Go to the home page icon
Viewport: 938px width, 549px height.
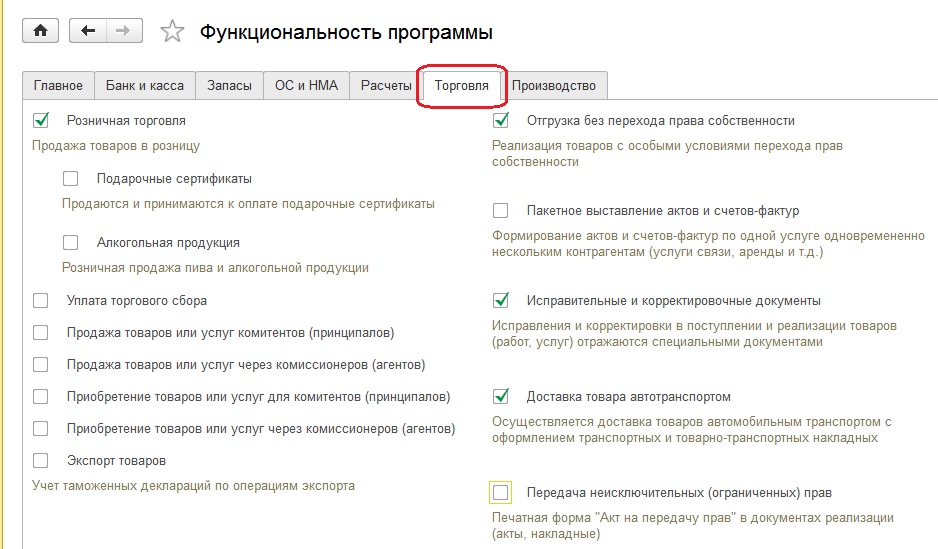pyautogui.click(x=41, y=31)
